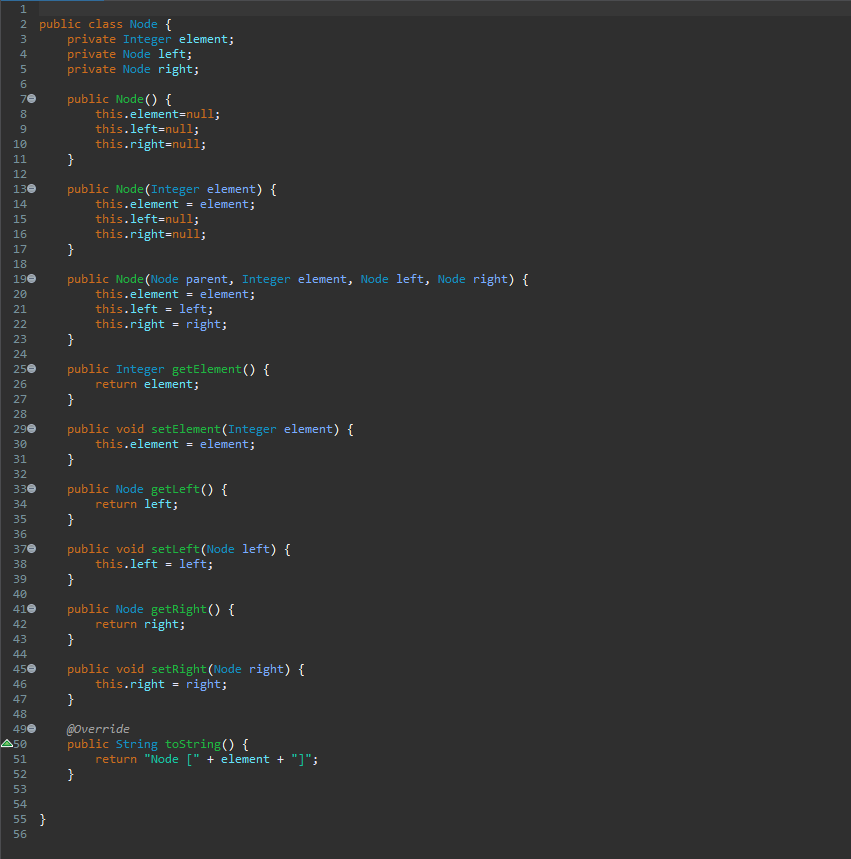Collapse the getLeft method body
This screenshot has height=859, width=851.
click(30, 488)
